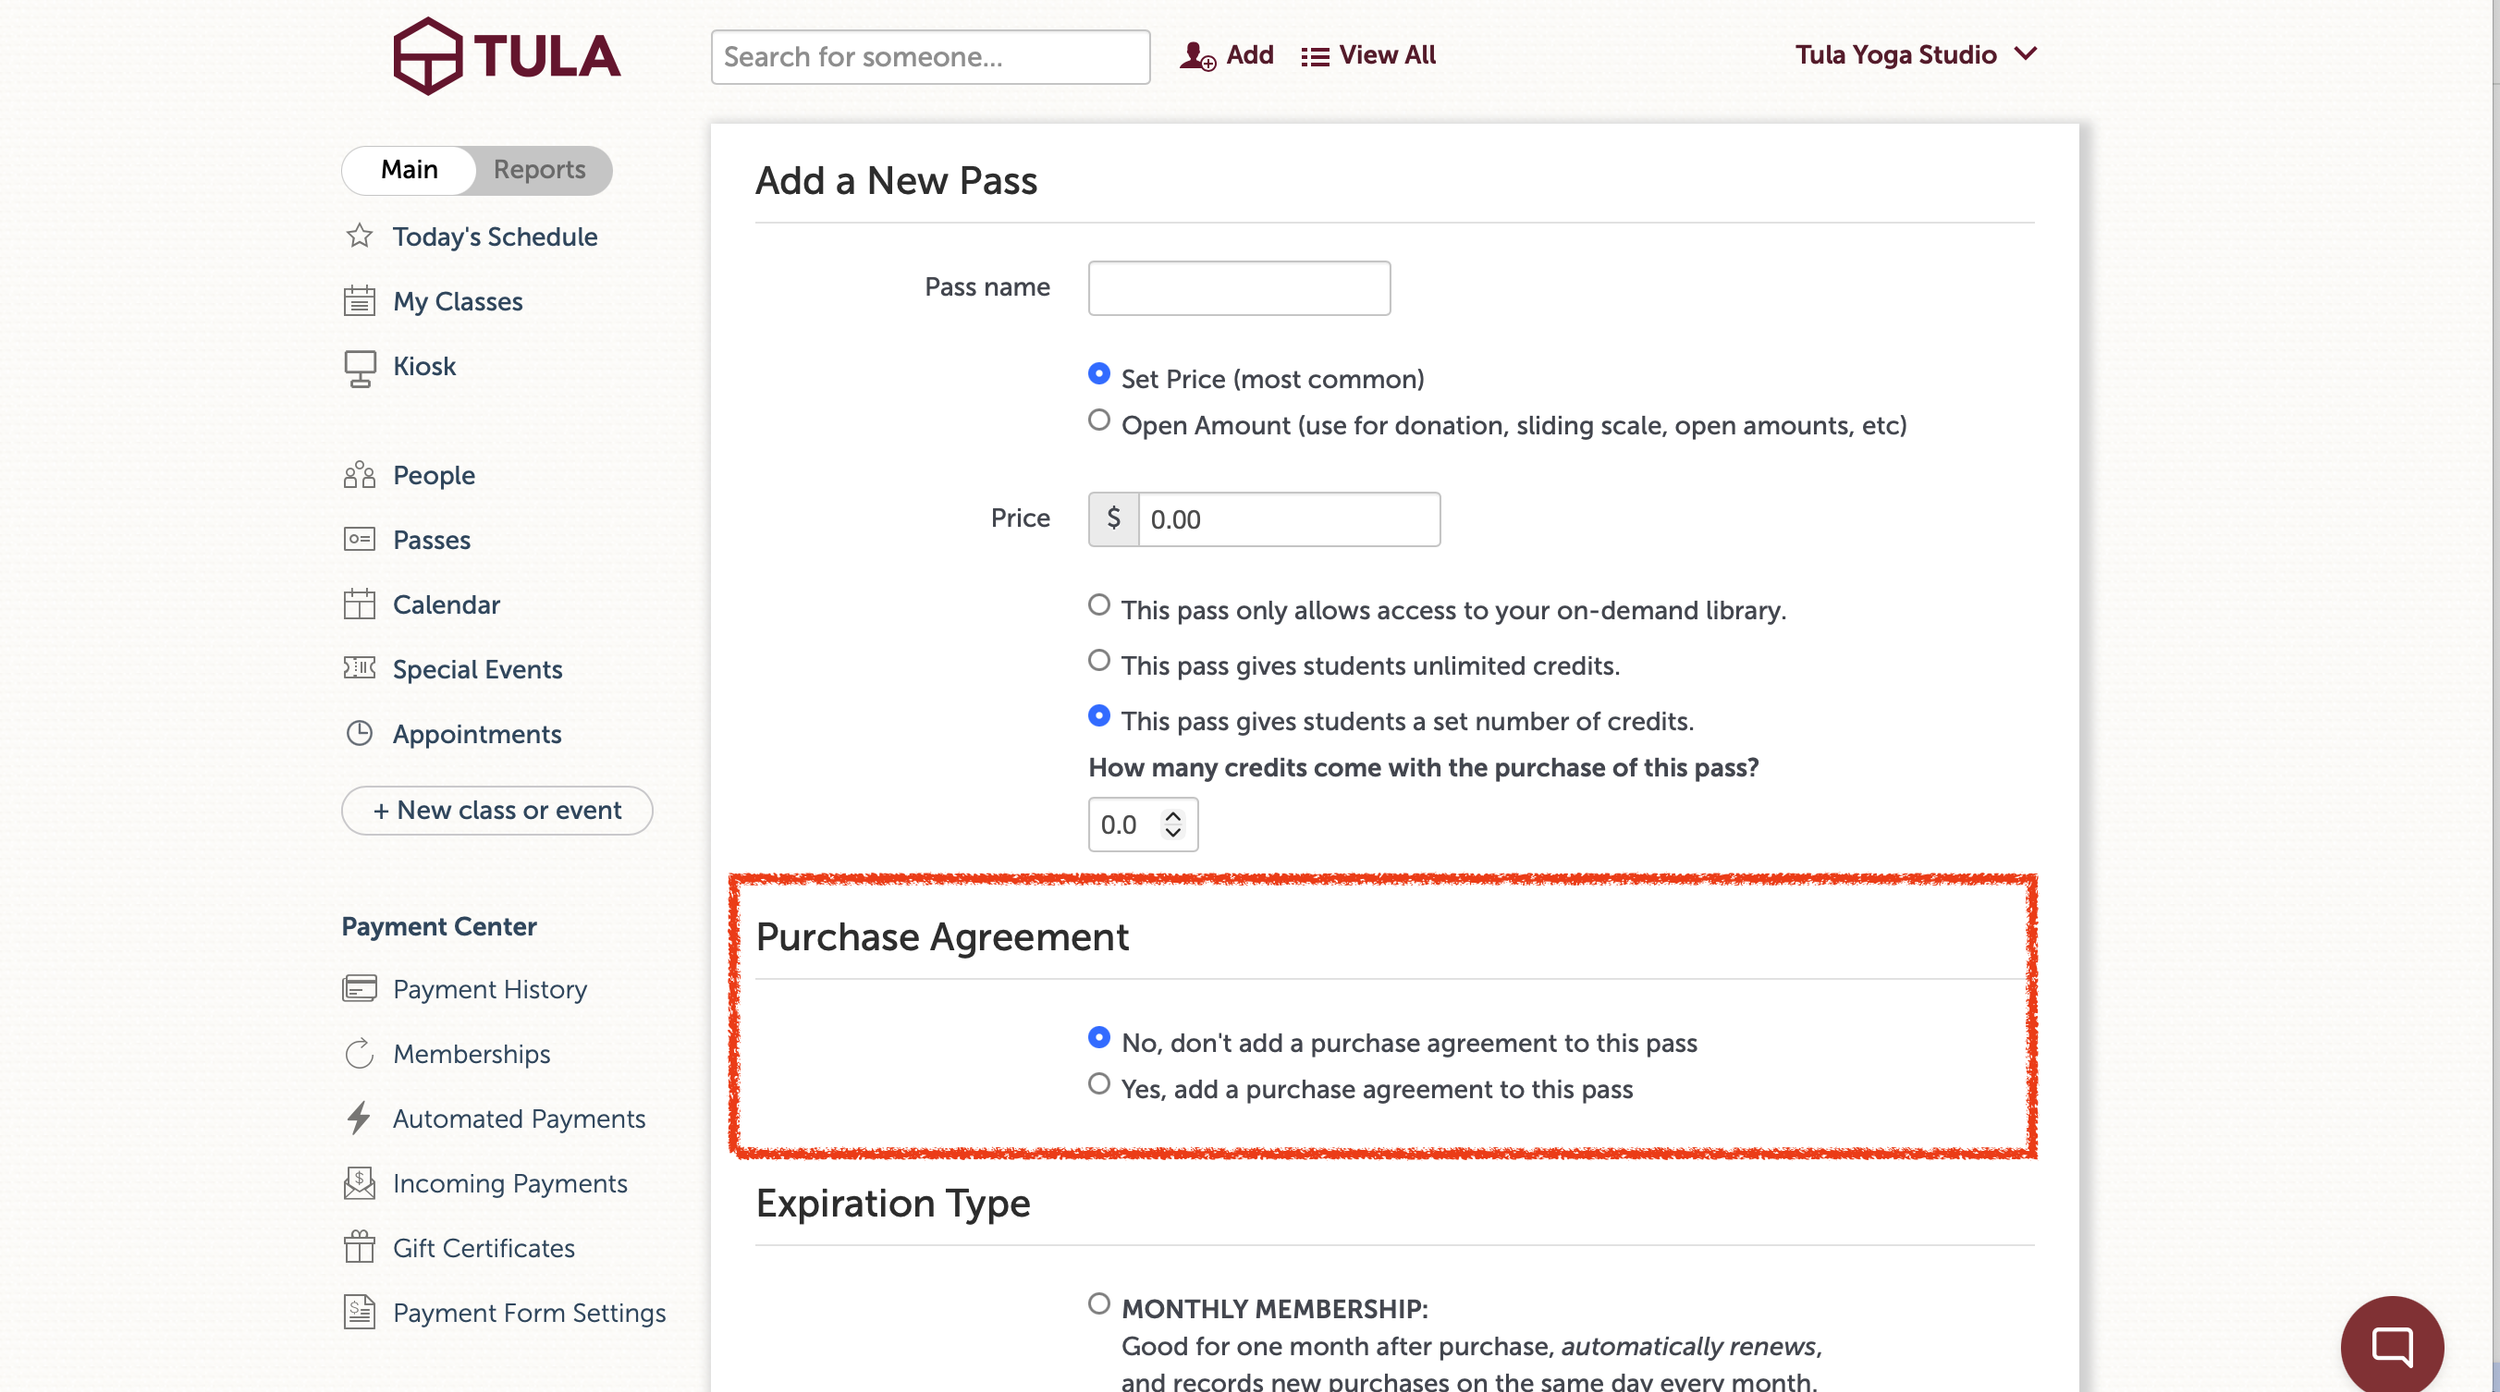The width and height of the screenshot is (2500, 1392).
Task: Switch to the Reports tab
Action: (539, 170)
